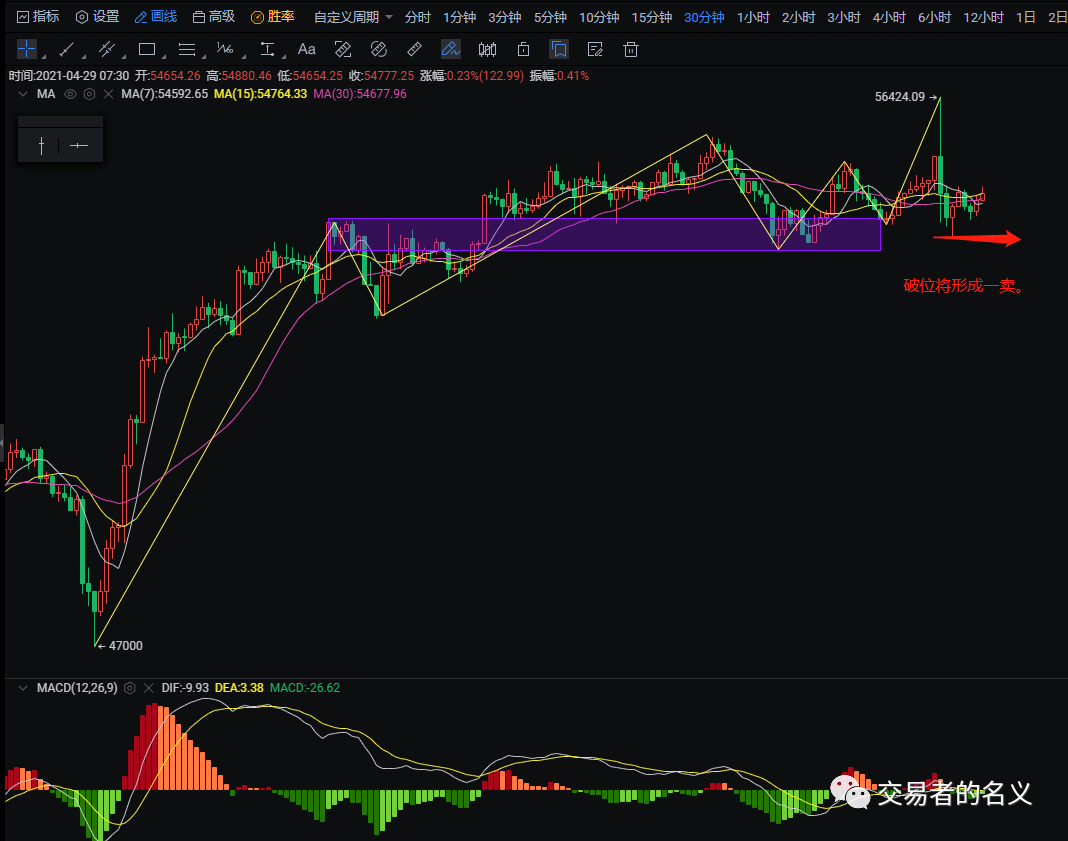Viewport: 1068px width, 841px height.
Task: Switch to 6小时 timeframe
Action: [x=934, y=17]
